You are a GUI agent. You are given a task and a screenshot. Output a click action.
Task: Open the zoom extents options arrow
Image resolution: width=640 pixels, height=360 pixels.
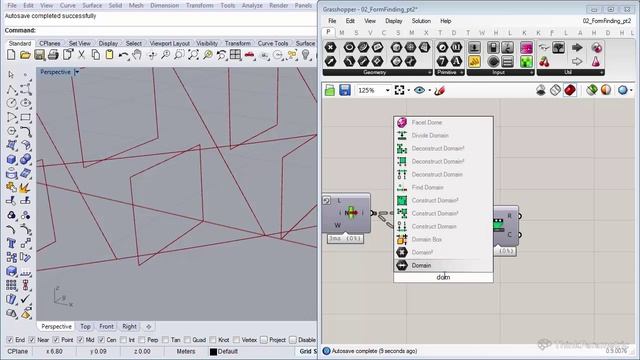coord(409,91)
